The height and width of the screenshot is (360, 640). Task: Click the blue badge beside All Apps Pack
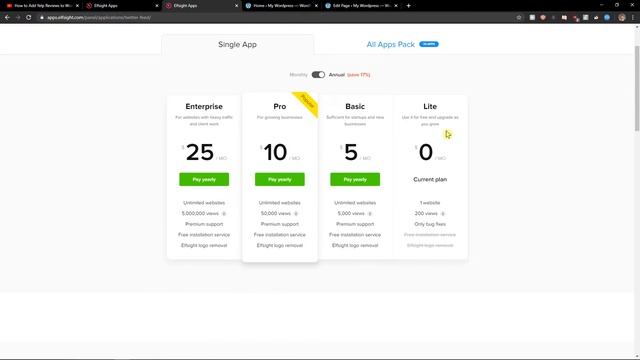(429, 44)
